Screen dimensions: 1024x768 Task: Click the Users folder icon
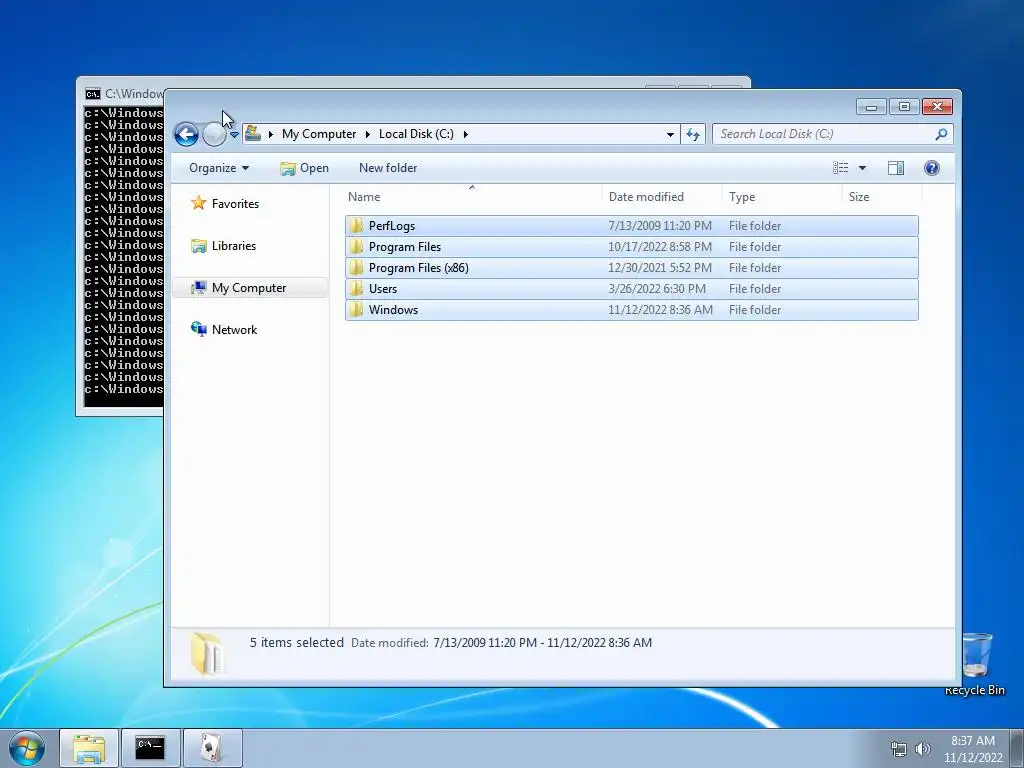point(356,289)
